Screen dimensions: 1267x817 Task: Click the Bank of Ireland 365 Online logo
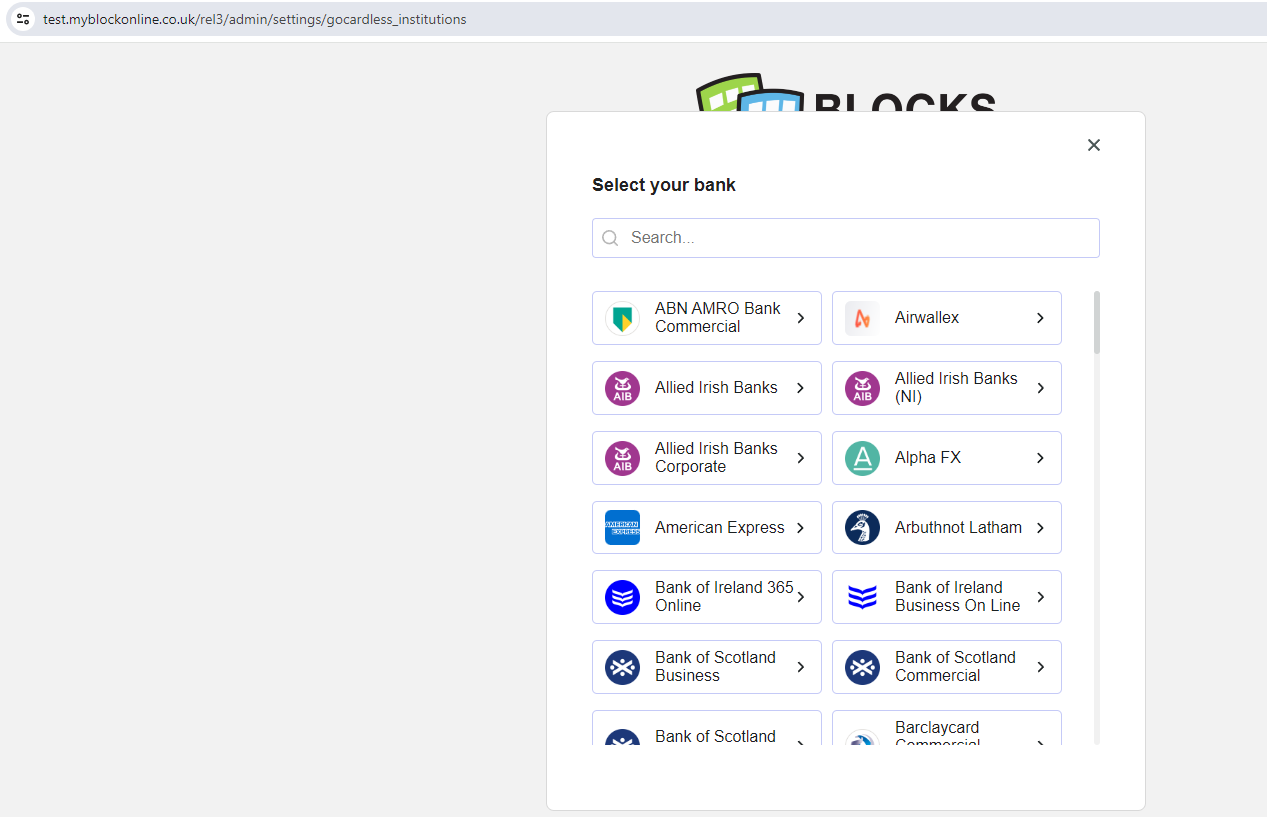pyautogui.click(x=622, y=597)
